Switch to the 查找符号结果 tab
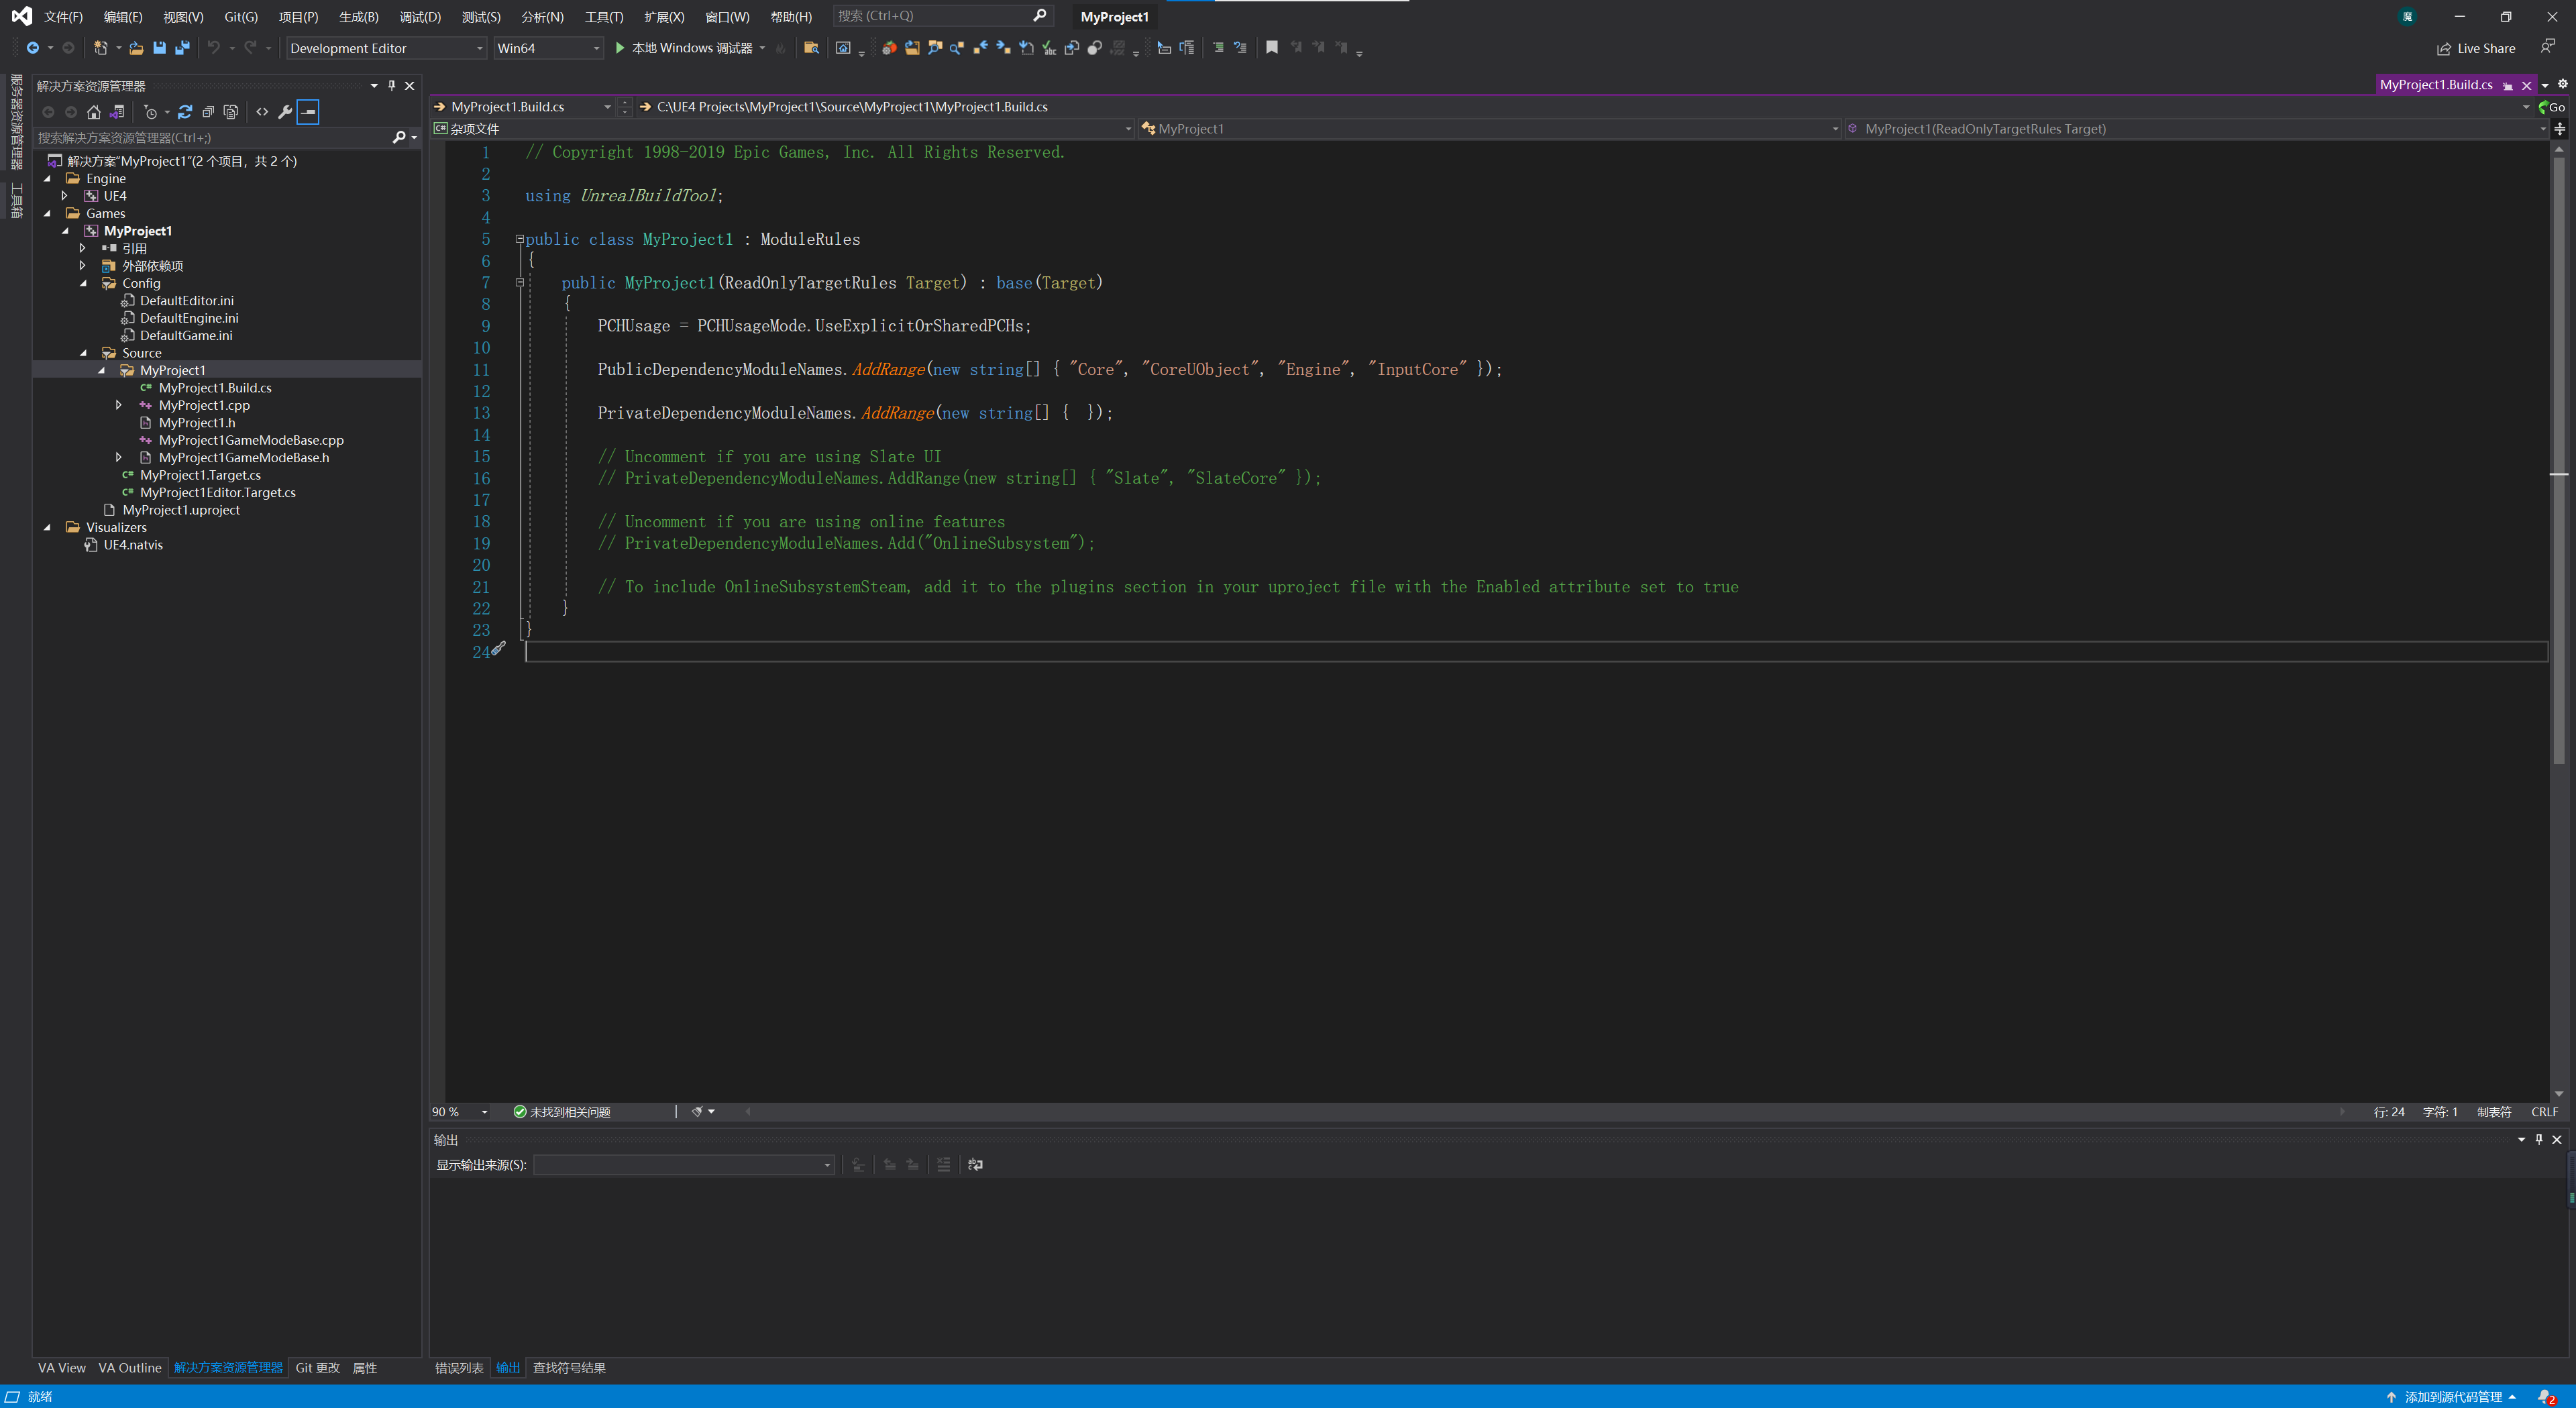 click(569, 1368)
